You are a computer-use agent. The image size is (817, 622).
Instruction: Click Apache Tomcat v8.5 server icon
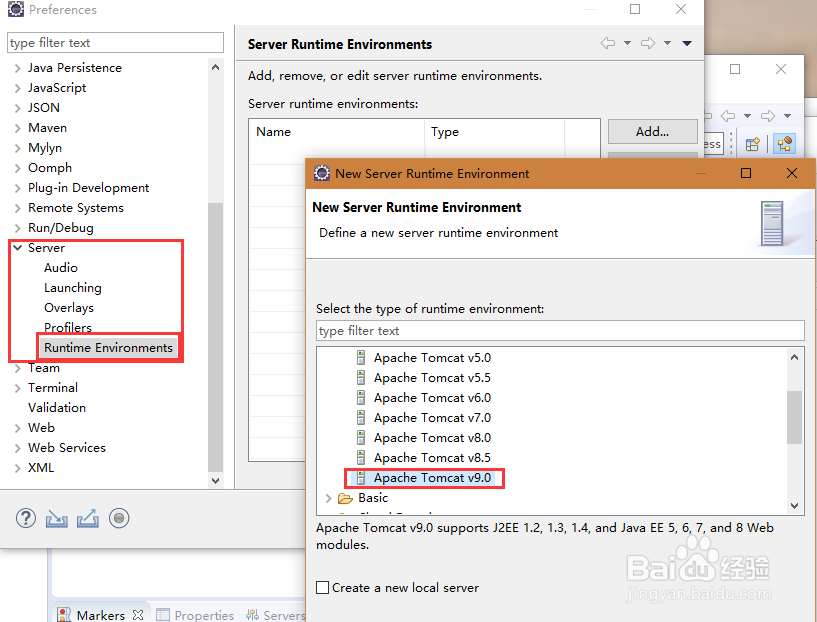pos(361,458)
